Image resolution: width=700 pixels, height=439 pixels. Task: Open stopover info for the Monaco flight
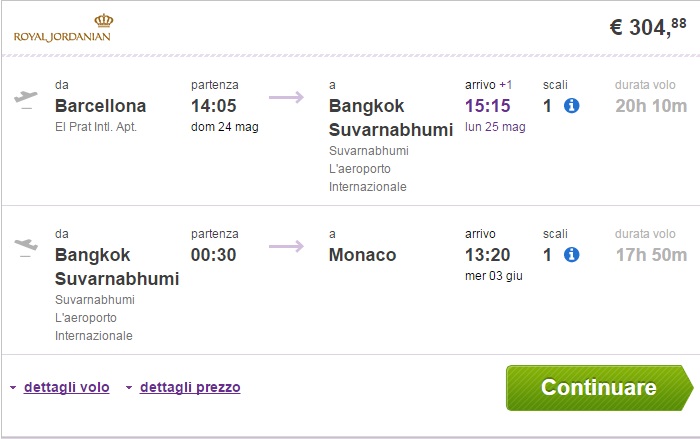coord(572,255)
